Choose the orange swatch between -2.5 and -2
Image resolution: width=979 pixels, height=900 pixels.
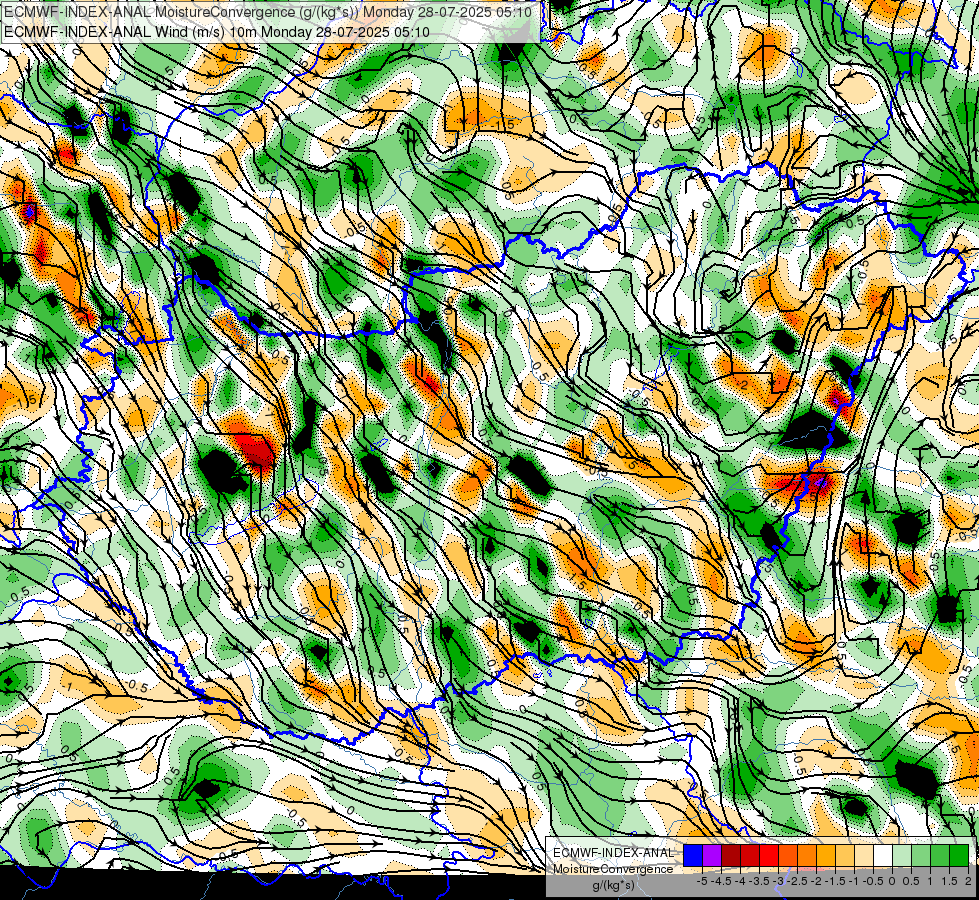pyautogui.click(x=807, y=855)
